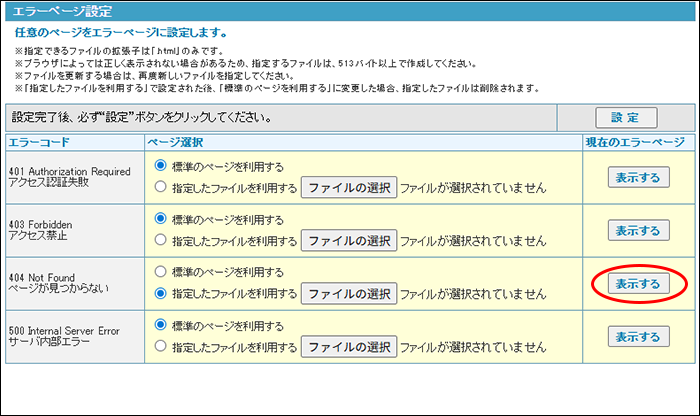Show current 401 error page with 表示する
700x416 pixels.
pyautogui.click(x=638, y=177)
